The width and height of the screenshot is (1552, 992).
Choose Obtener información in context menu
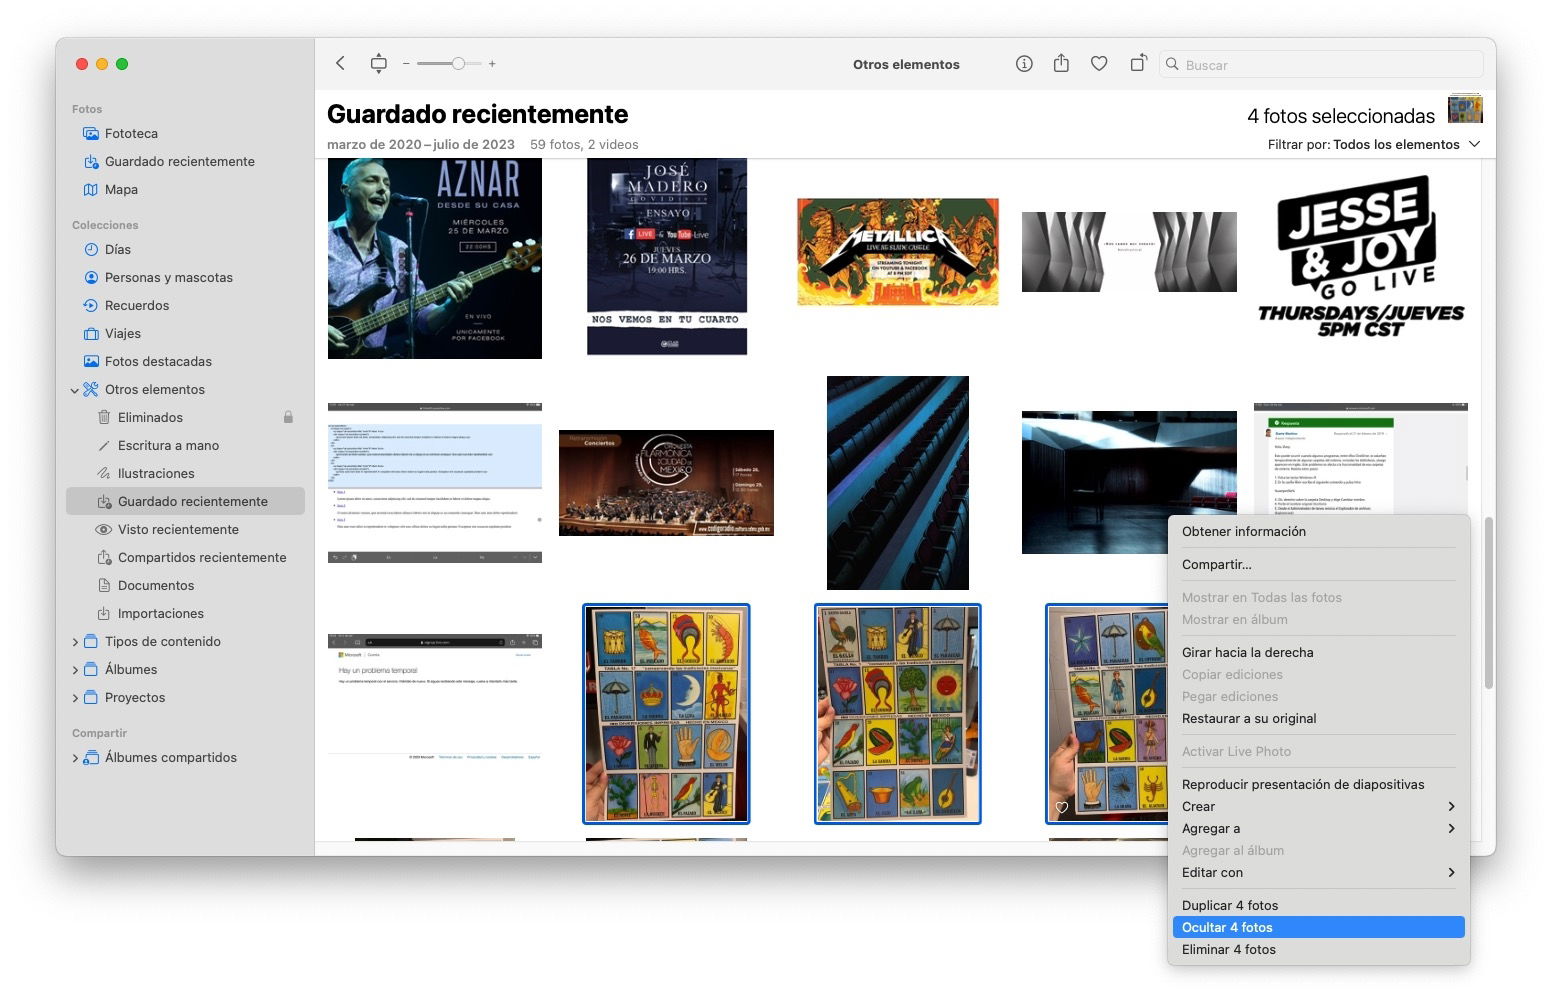pyautogui.click(x=1318, y=531)
